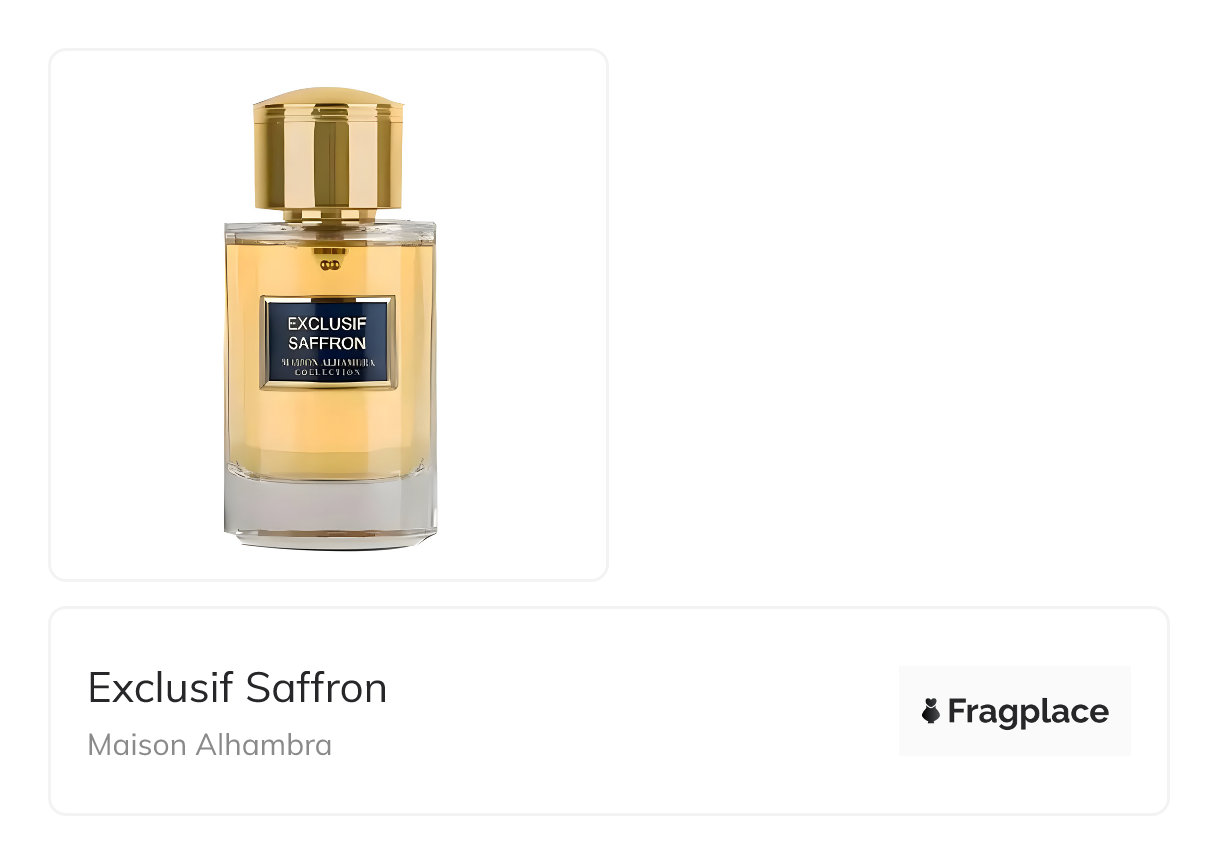This screenshot has height=864, width=1218.
Task: Click the Fragplace wordmark text
Action: pyautogui.click(x=1028, y=711)
